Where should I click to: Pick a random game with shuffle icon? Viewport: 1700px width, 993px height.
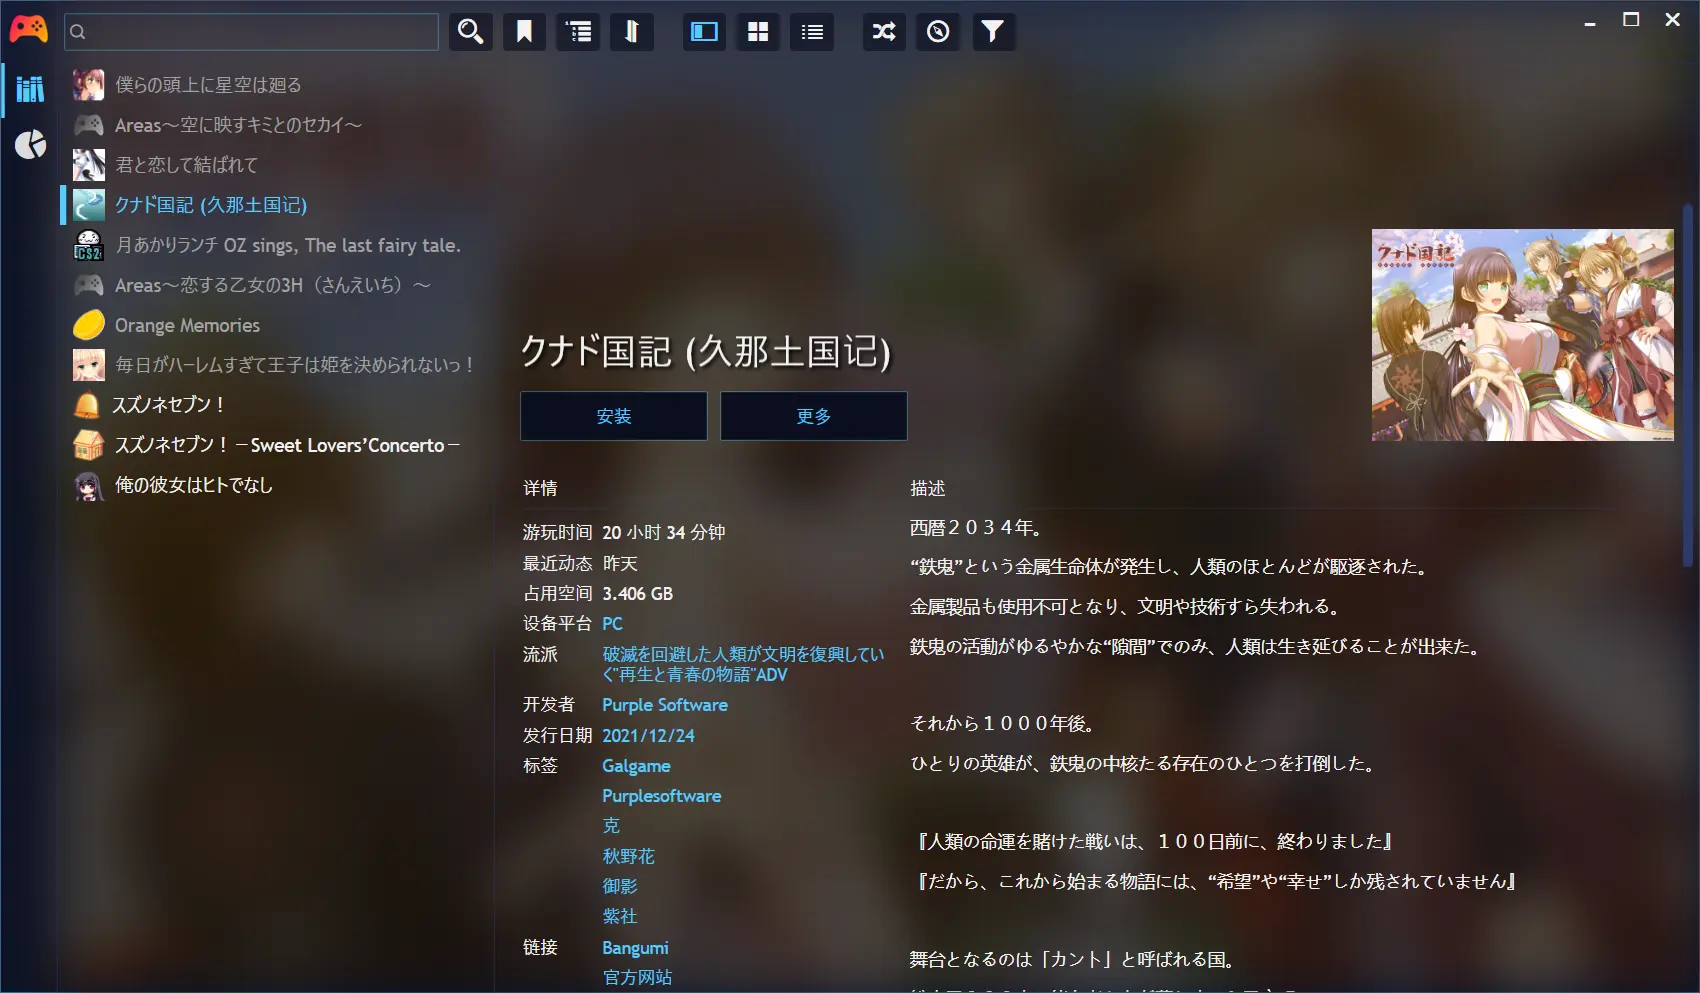(884, 32)
